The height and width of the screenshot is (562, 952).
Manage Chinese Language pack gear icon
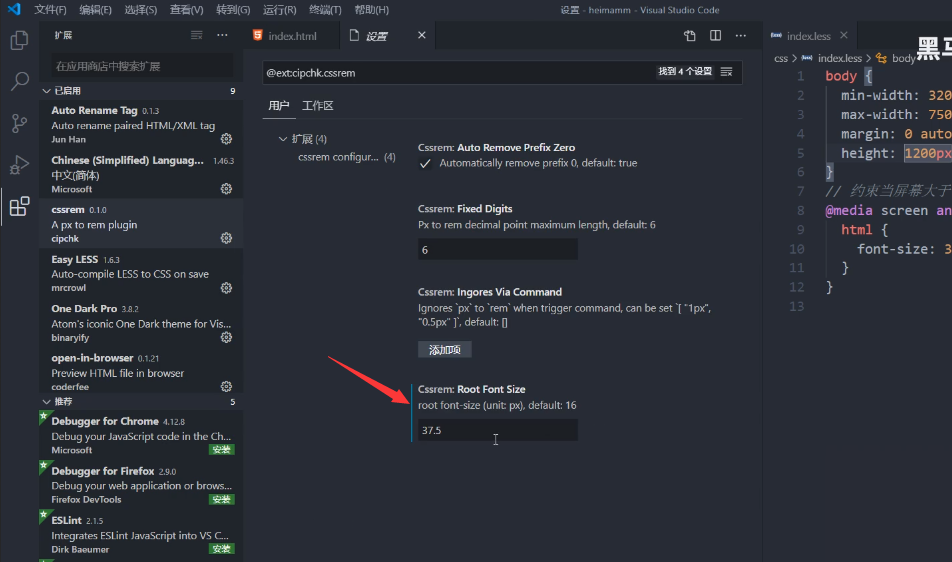click(x=226, y=189)
